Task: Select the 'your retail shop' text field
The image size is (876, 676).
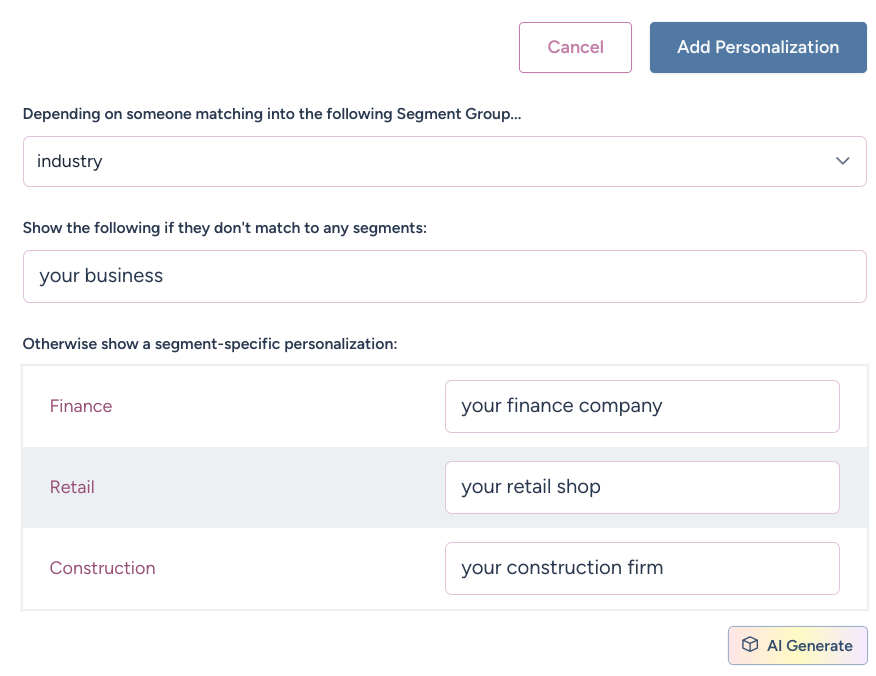Action: pyautogui.click(x=641, y=487)
